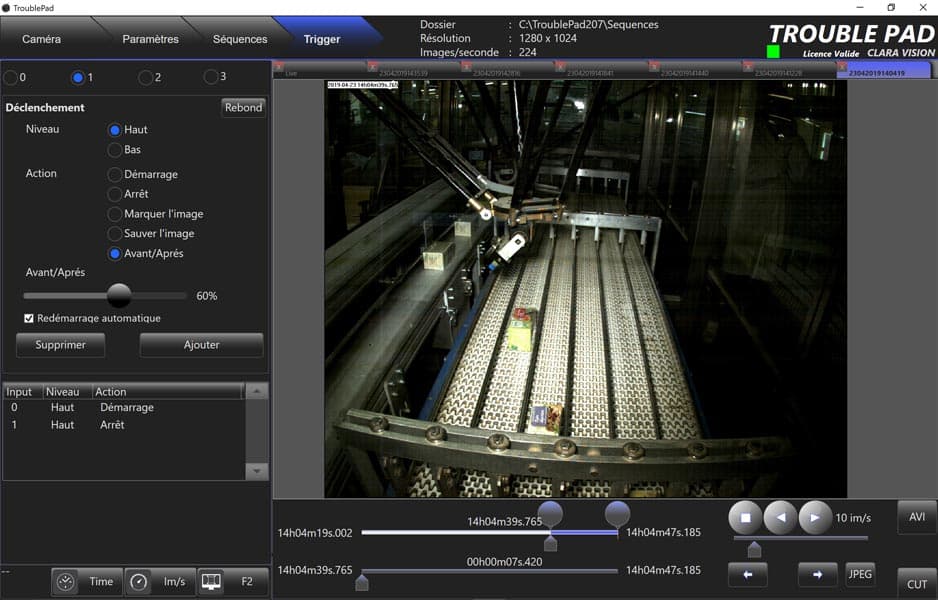Click the Input column header
Image resolution: width=938 pixels, height=600 pixels.
pos(23,392)
